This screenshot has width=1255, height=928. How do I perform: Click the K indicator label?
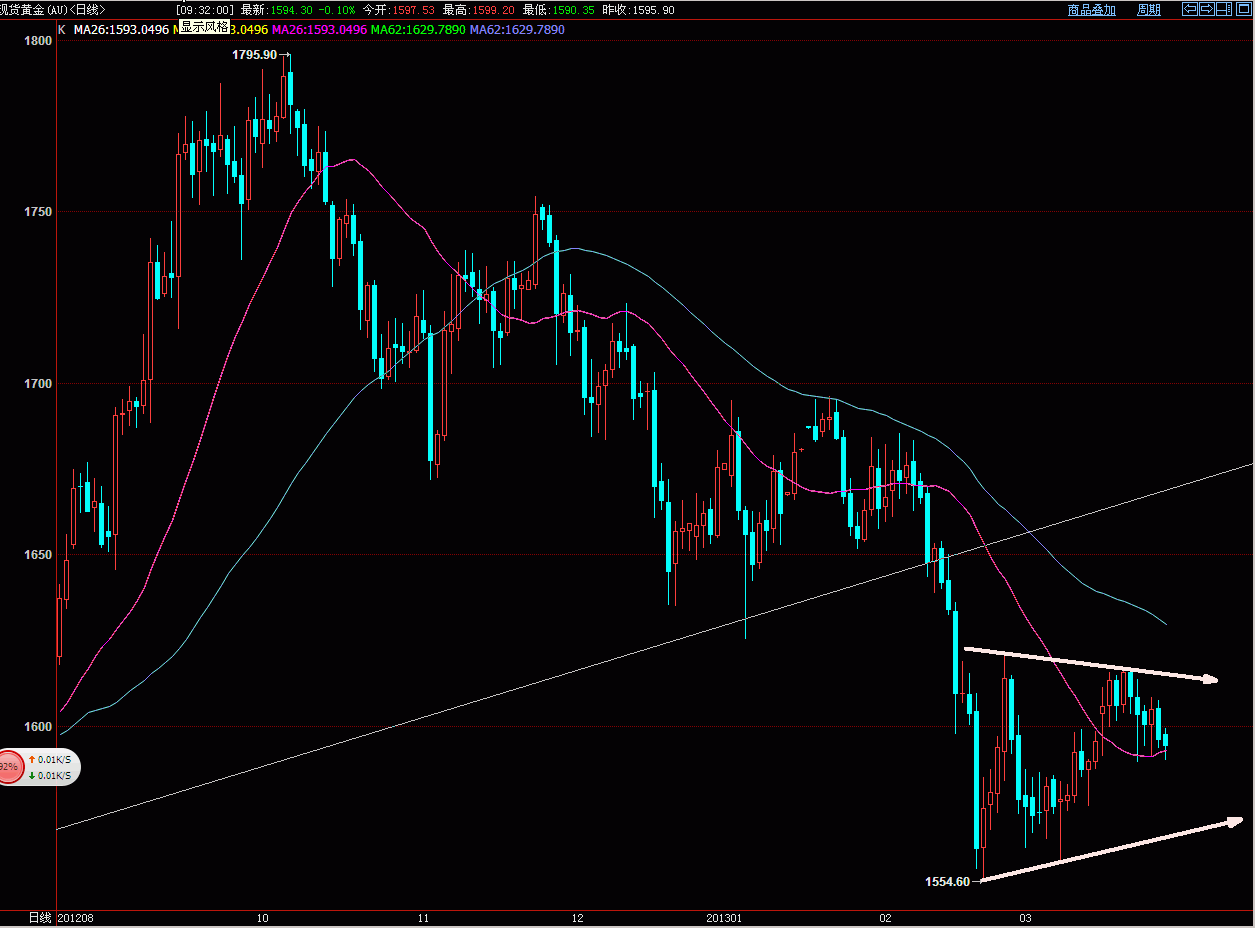tap(62, 30)
